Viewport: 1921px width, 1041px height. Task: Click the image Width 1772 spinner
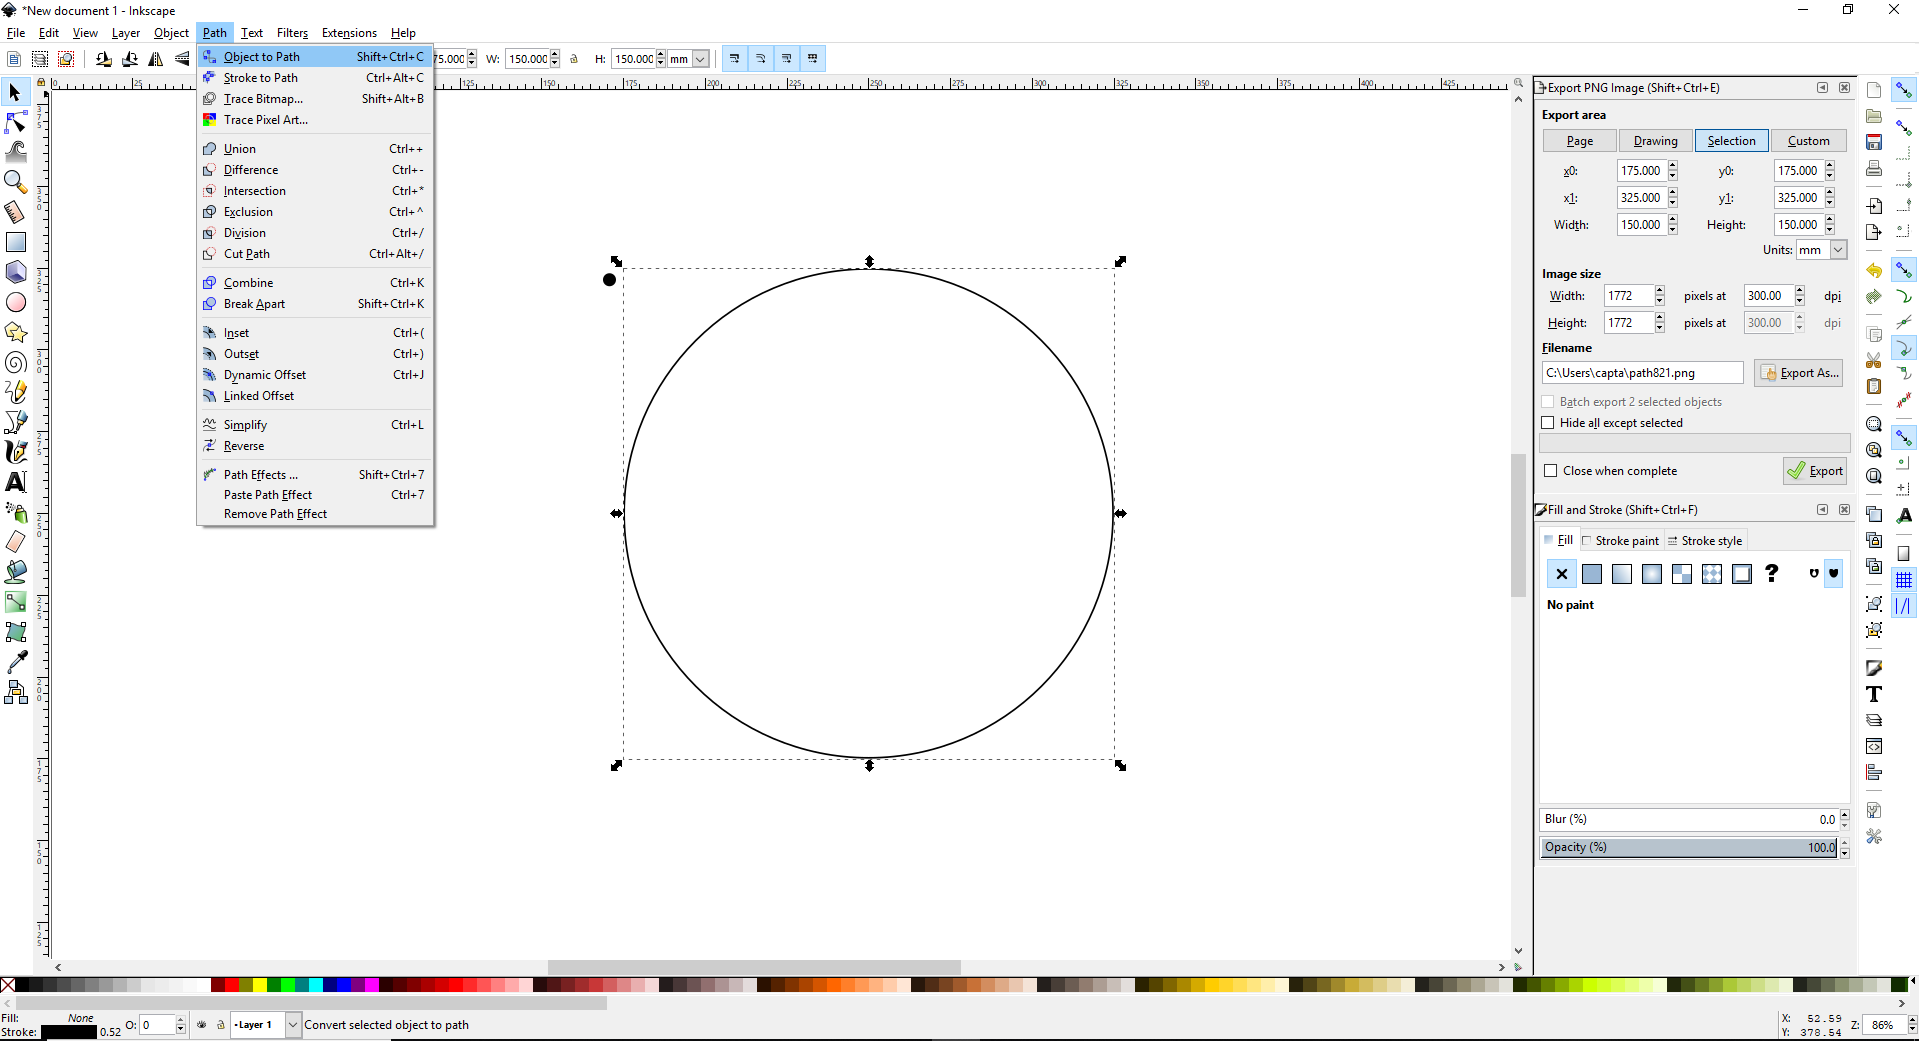(1660, 296)
